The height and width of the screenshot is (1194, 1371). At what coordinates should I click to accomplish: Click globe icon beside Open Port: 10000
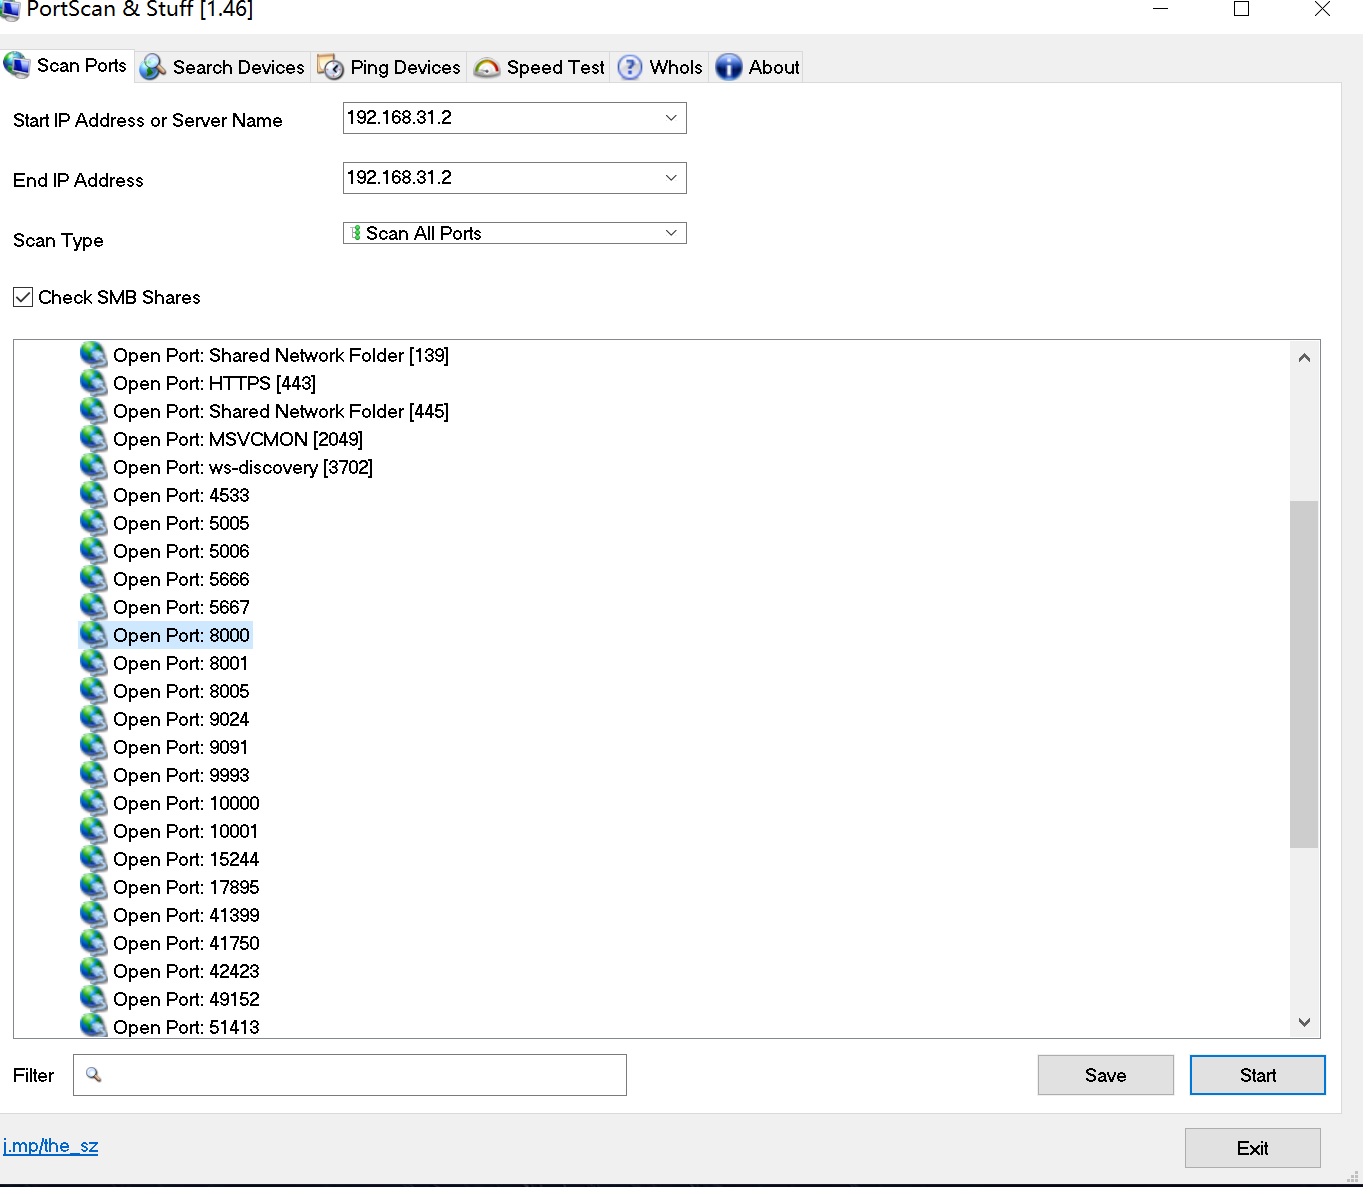94,803
